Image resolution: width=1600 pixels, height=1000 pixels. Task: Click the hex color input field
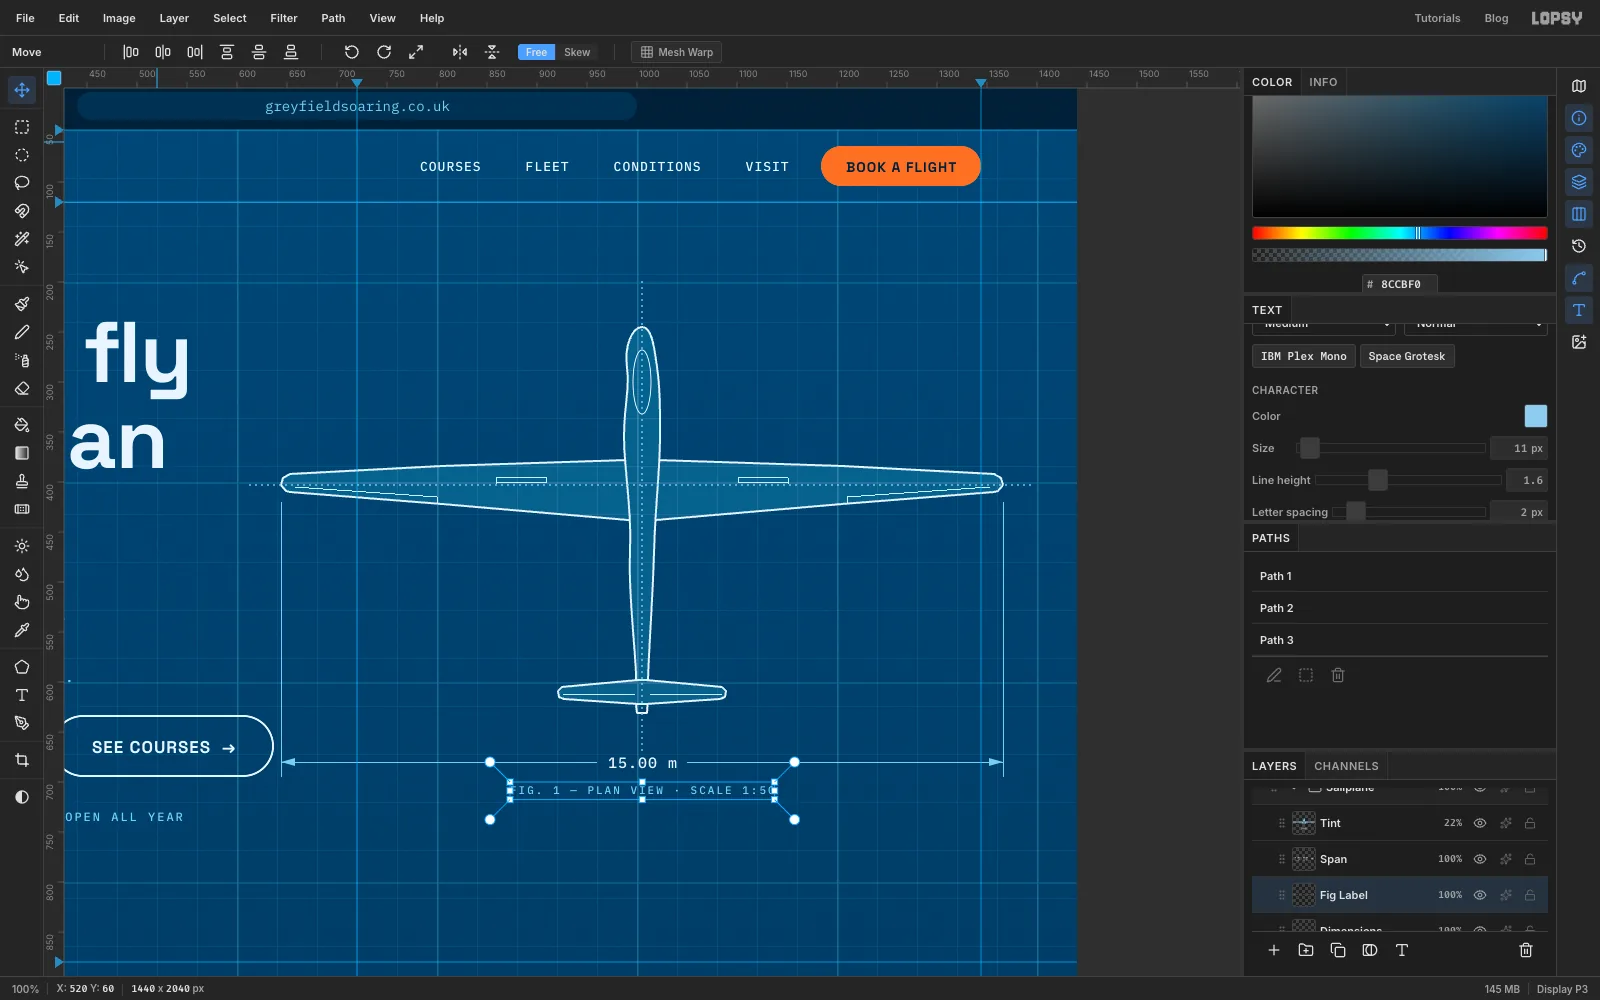pos(1400,284)
